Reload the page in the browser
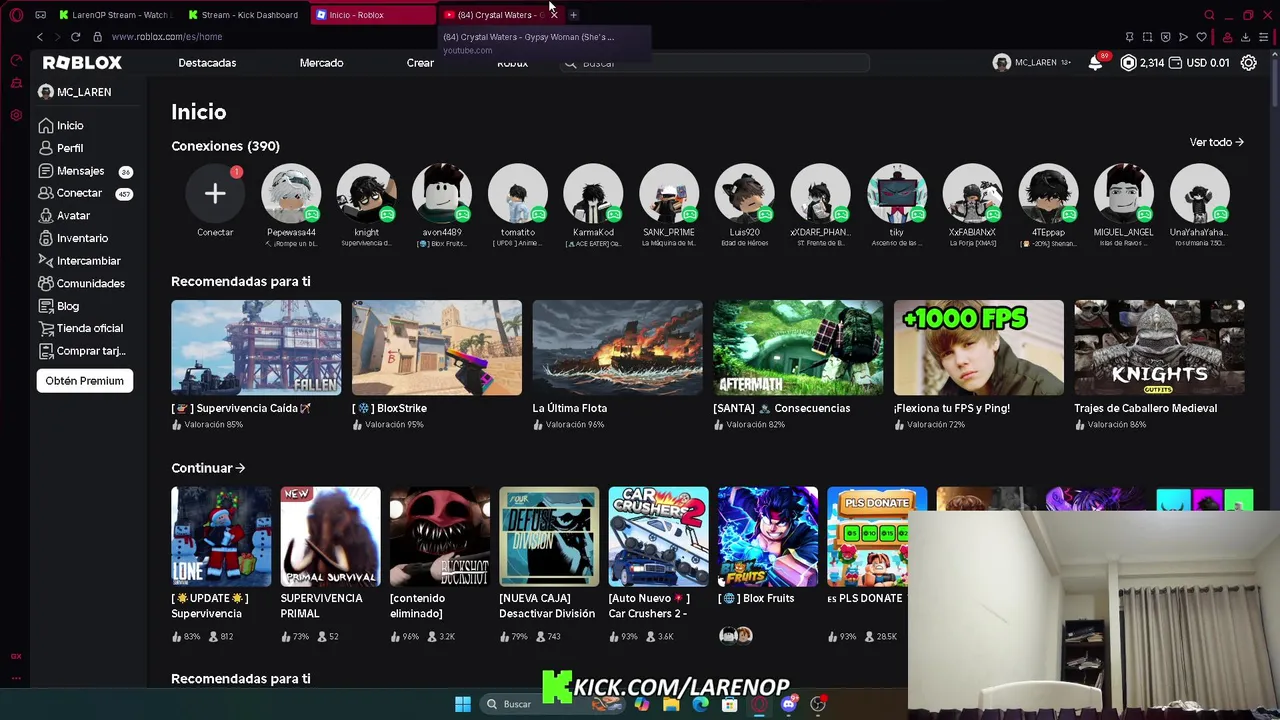1280x720 pixels. (x=75, y=37)
